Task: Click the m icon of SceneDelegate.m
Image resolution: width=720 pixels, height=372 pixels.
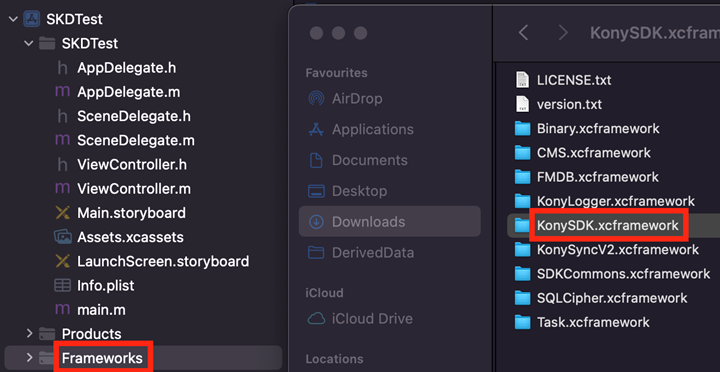Action: [x=62, y=141]
